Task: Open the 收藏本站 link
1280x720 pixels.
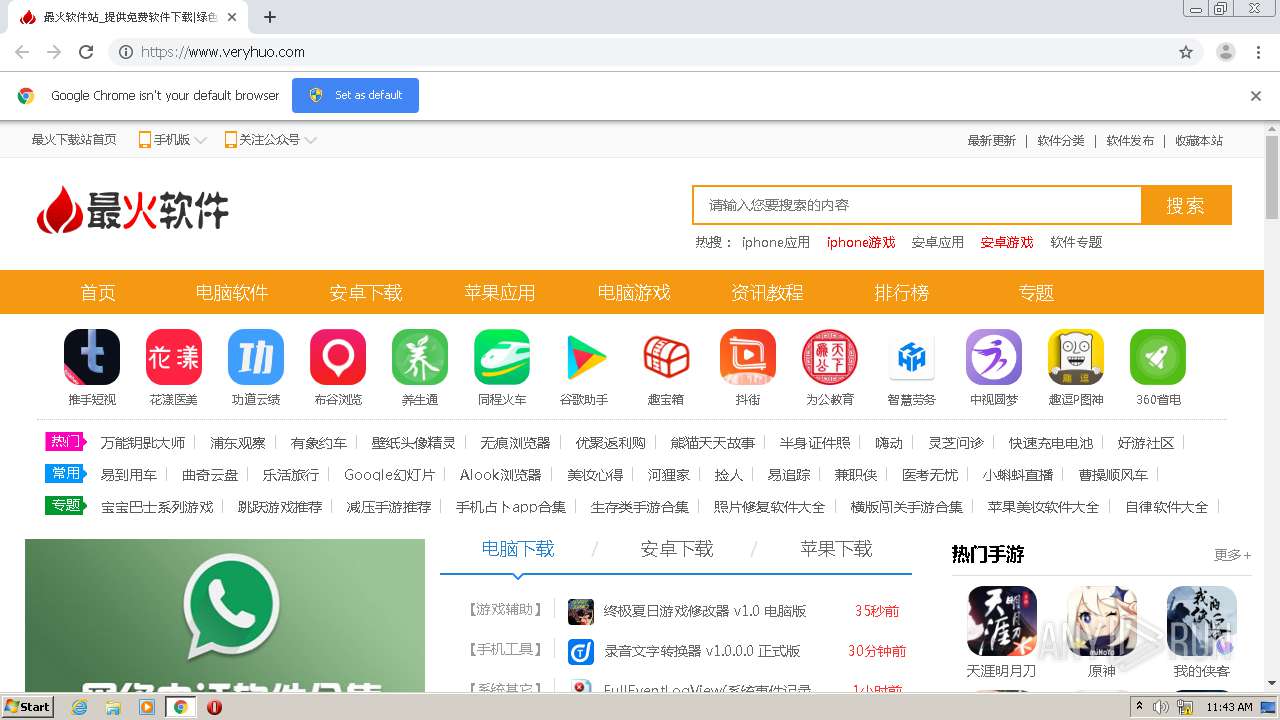Action: tap(1199, 141)
